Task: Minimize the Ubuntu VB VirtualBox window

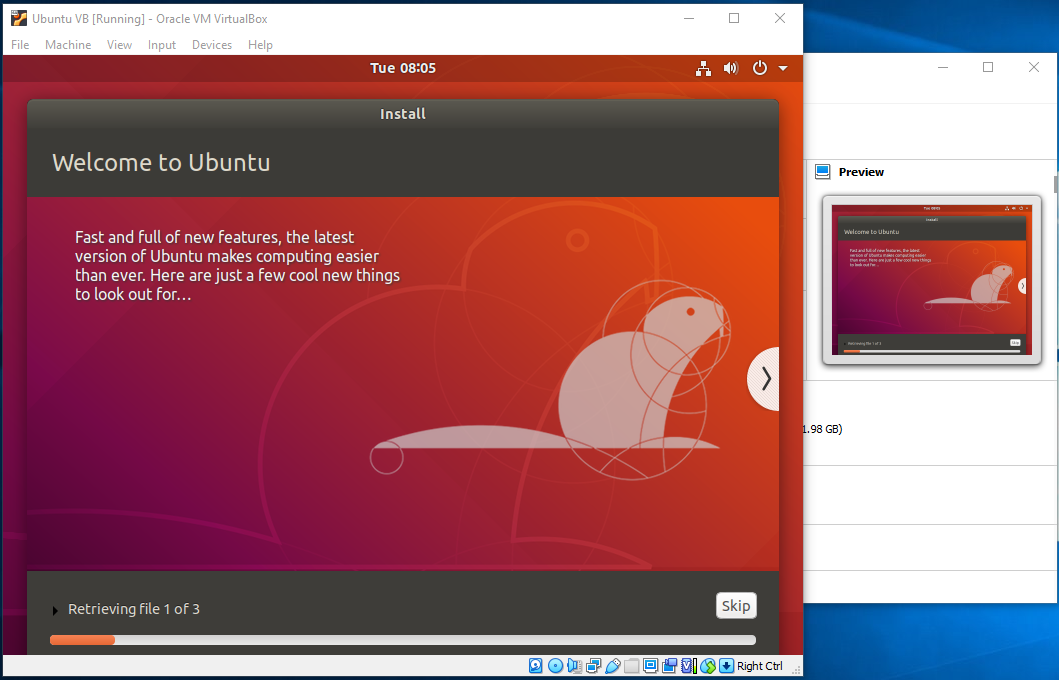Action: (689, 18)
